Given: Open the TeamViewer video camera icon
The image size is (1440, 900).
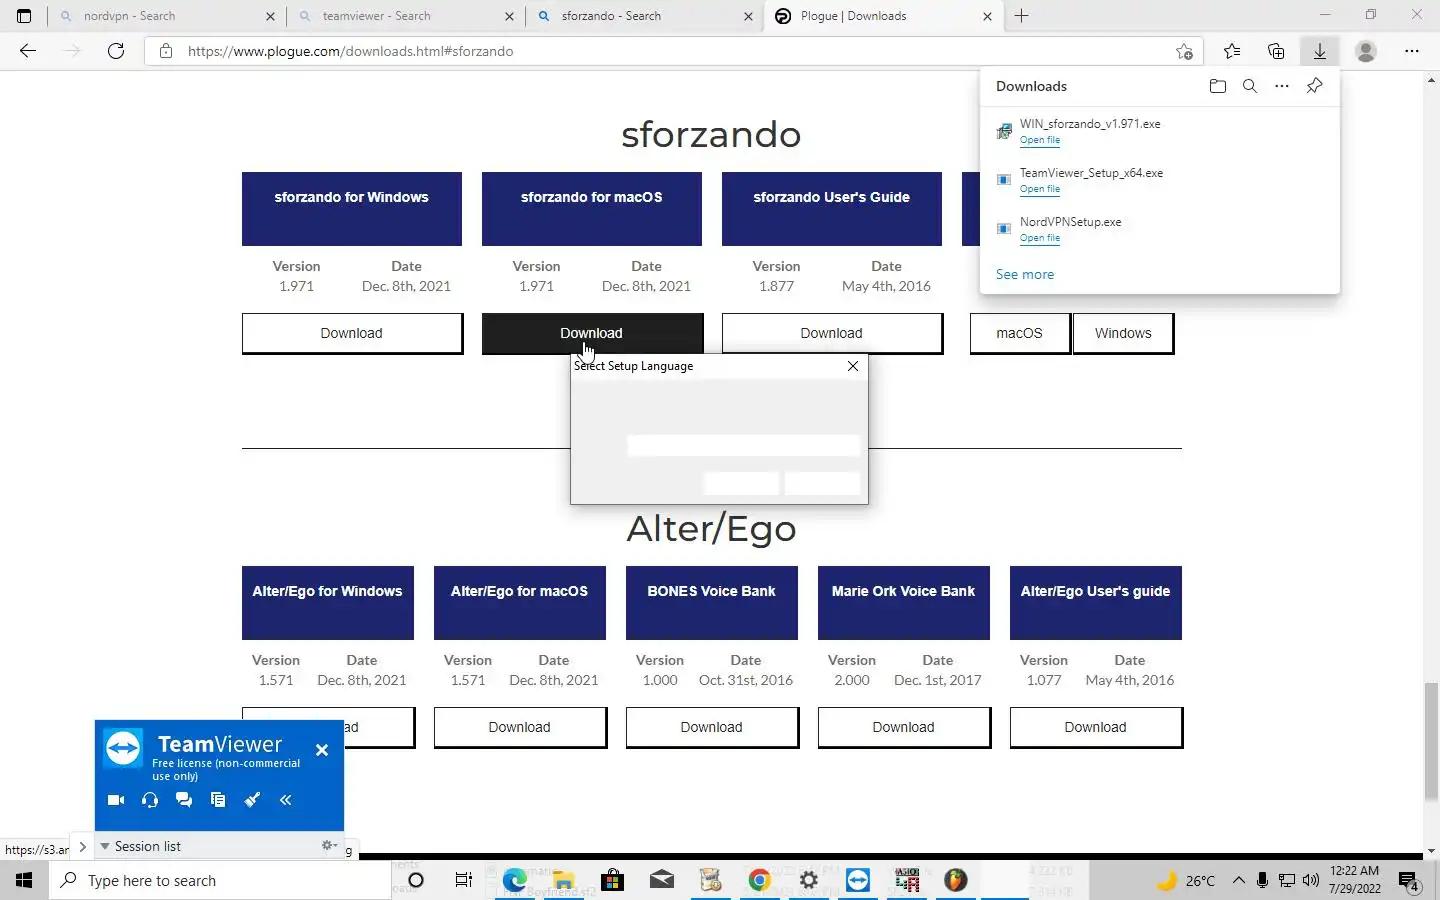Looking at the screenshot, I should [x=116, y=800].
